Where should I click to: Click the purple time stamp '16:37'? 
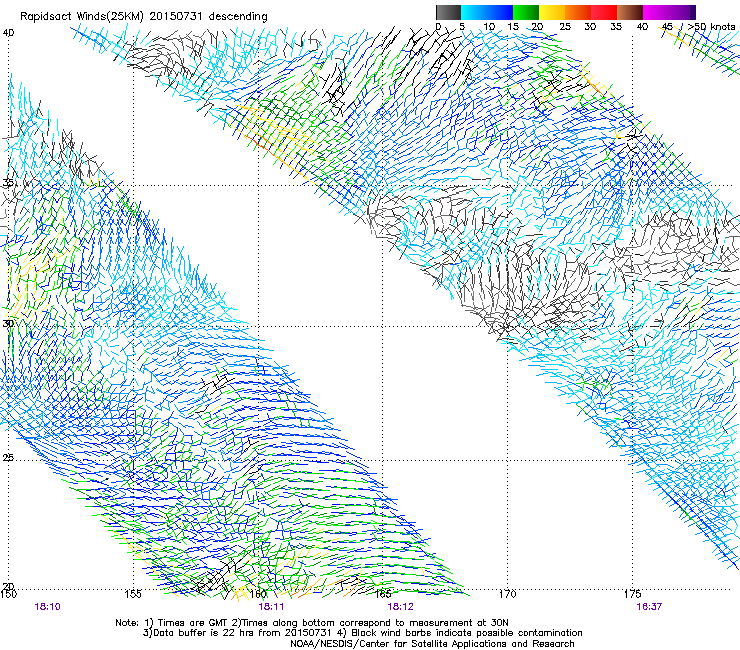coord(649,607)
